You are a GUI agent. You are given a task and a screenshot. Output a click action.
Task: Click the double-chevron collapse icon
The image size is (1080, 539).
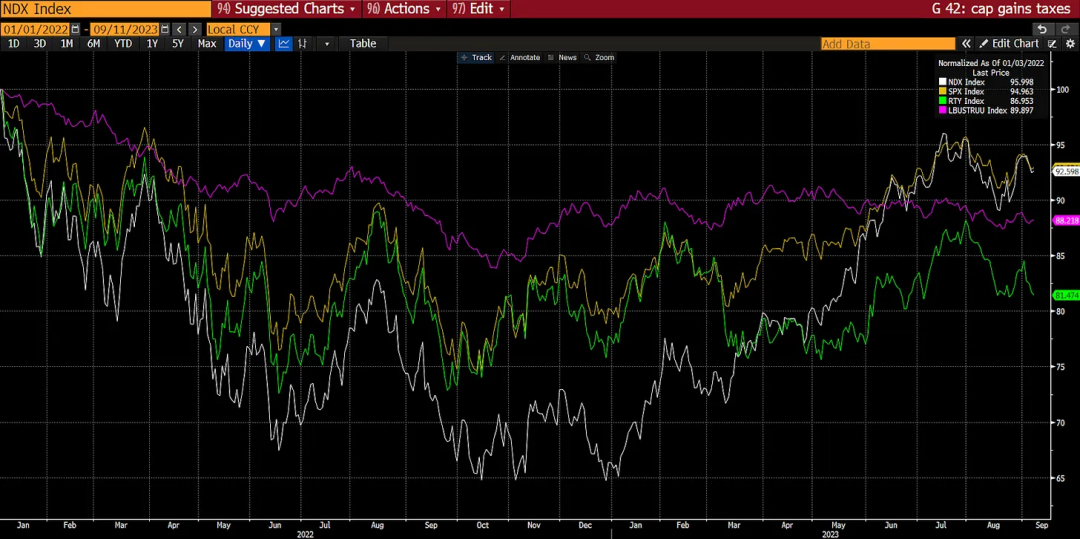tap(966, 44)
